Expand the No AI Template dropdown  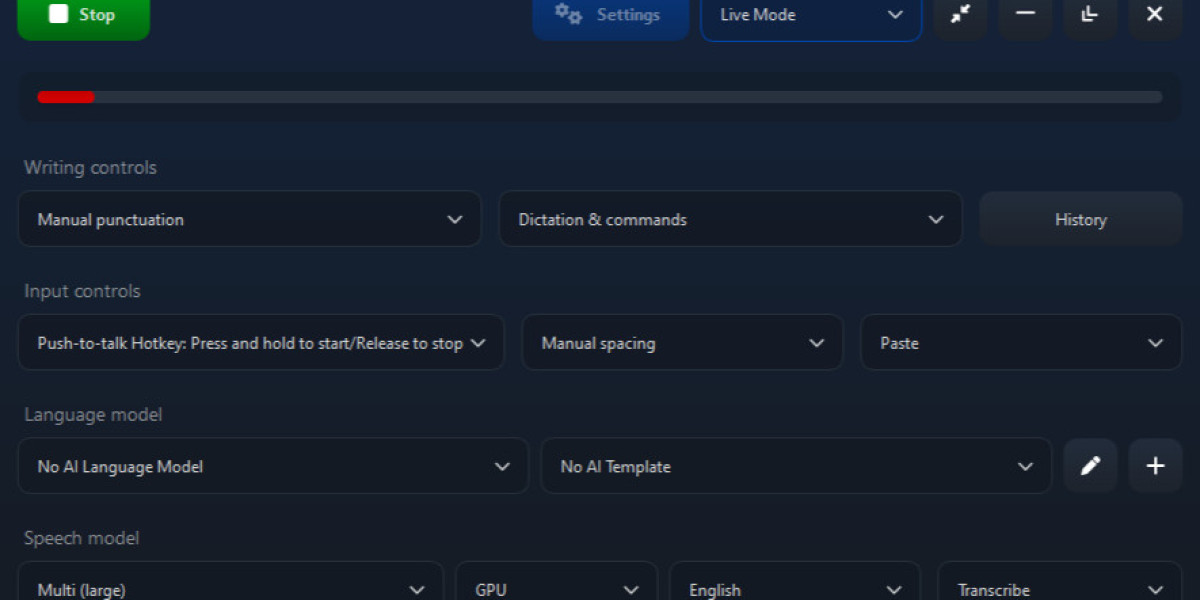(797, 466)
